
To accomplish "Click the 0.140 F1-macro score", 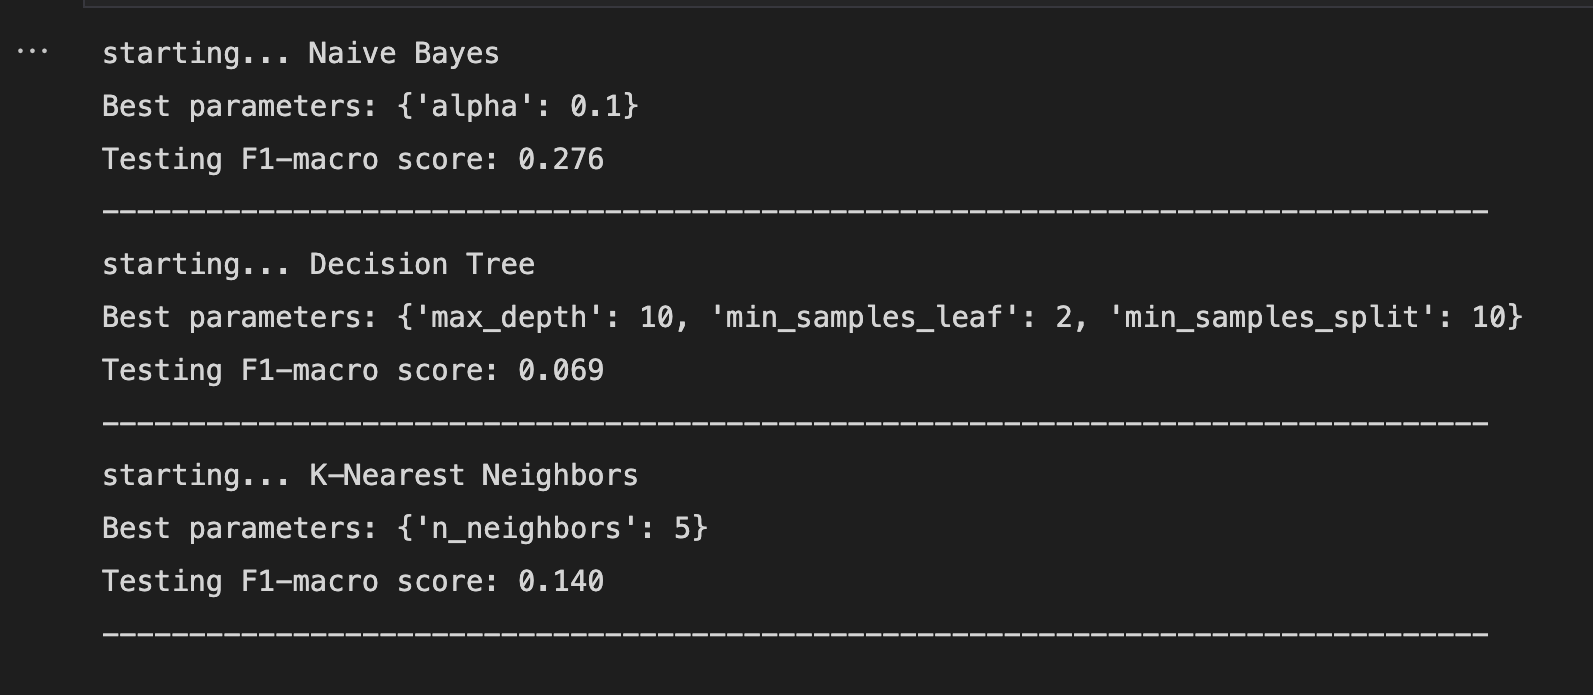I will [561, 581].
